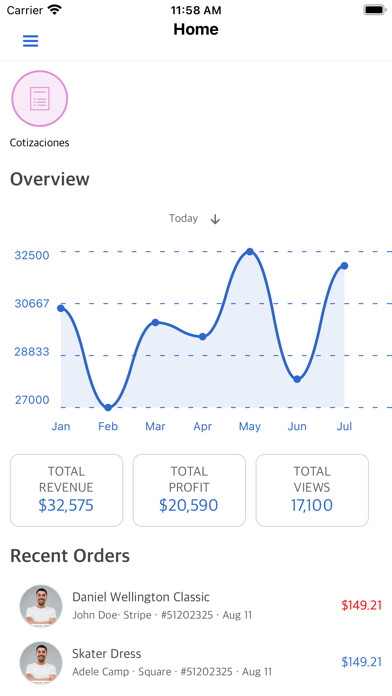The width and height of the screenshot is (392, 696).
Task: Tap the red $149.21 order amount
Action: click(x=361, y=605)
